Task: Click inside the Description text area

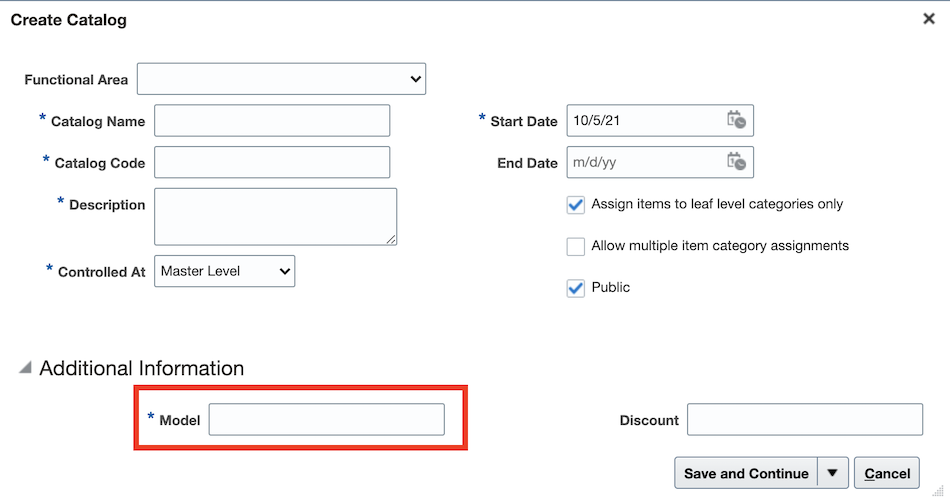Action: click(x=276, y=217)
